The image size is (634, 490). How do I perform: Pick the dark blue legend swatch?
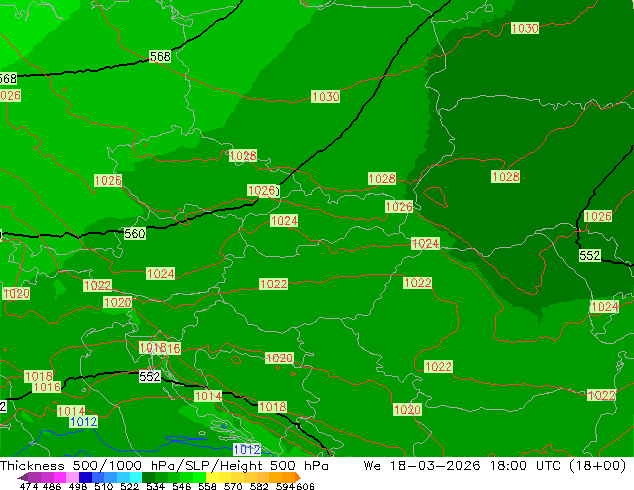tap(85, 477)
